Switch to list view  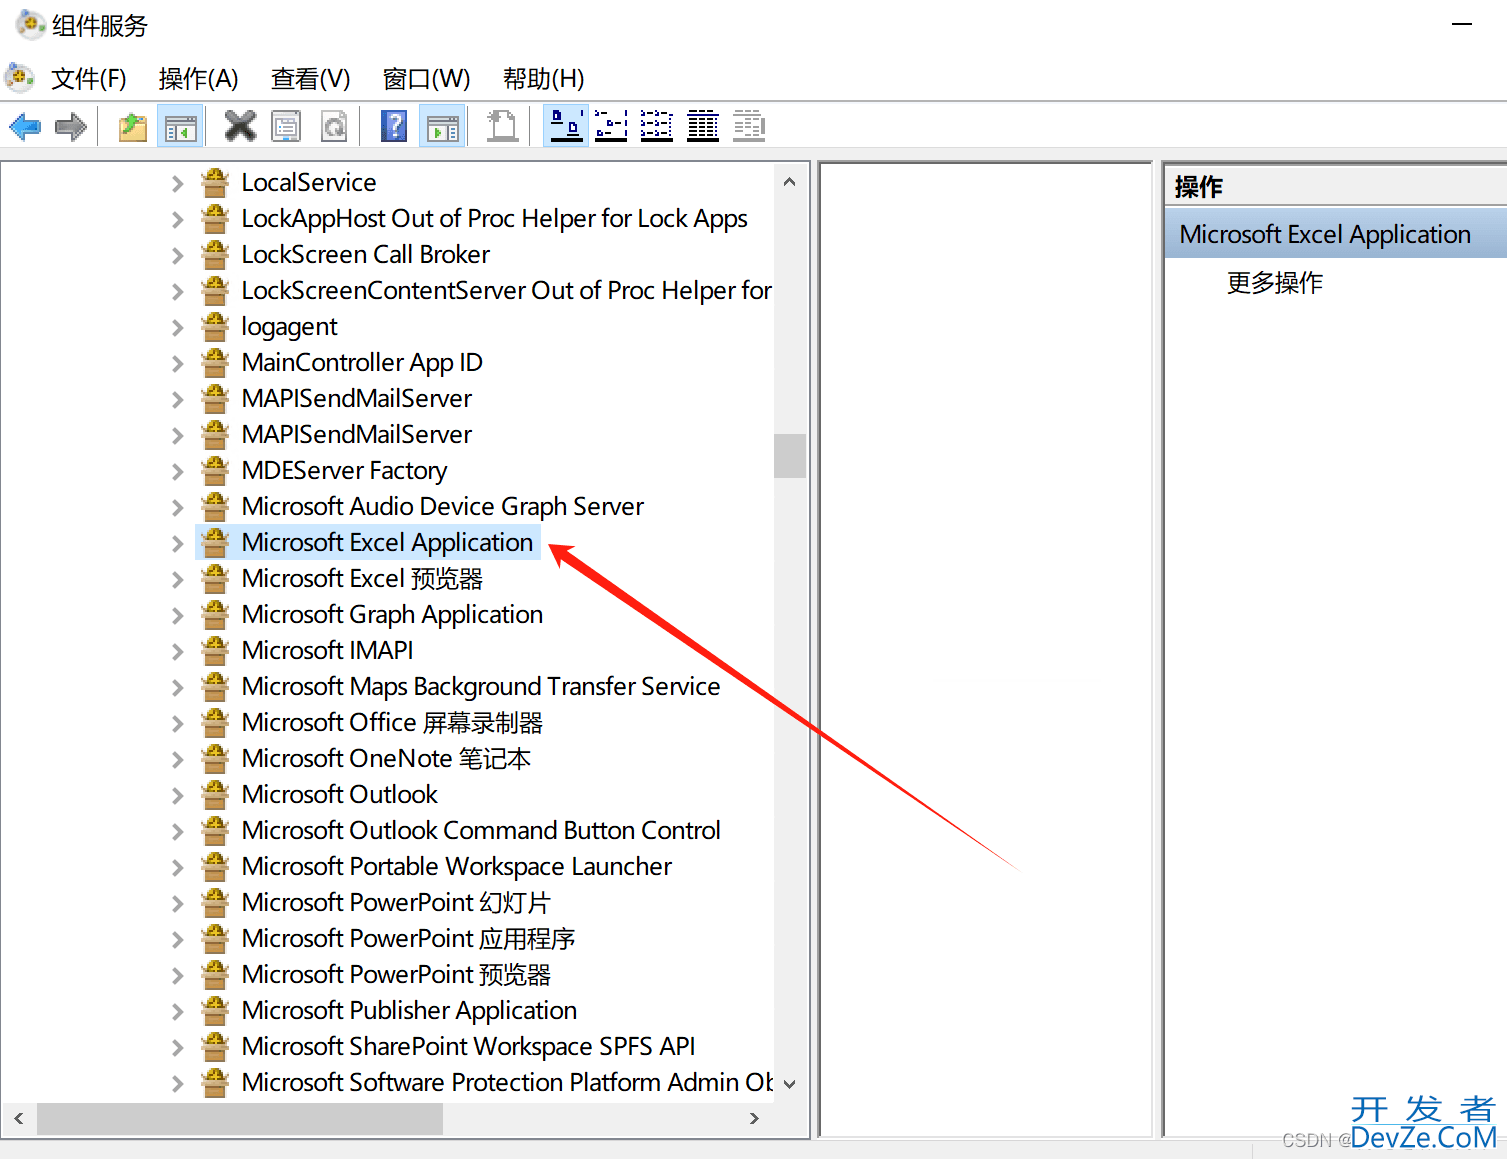click(x=657, y=127)
